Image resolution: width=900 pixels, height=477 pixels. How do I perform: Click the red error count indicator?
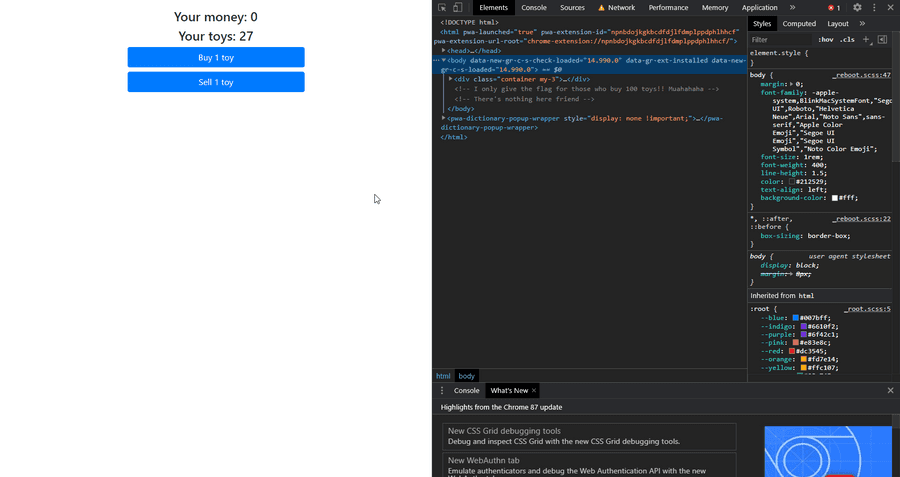834,7
